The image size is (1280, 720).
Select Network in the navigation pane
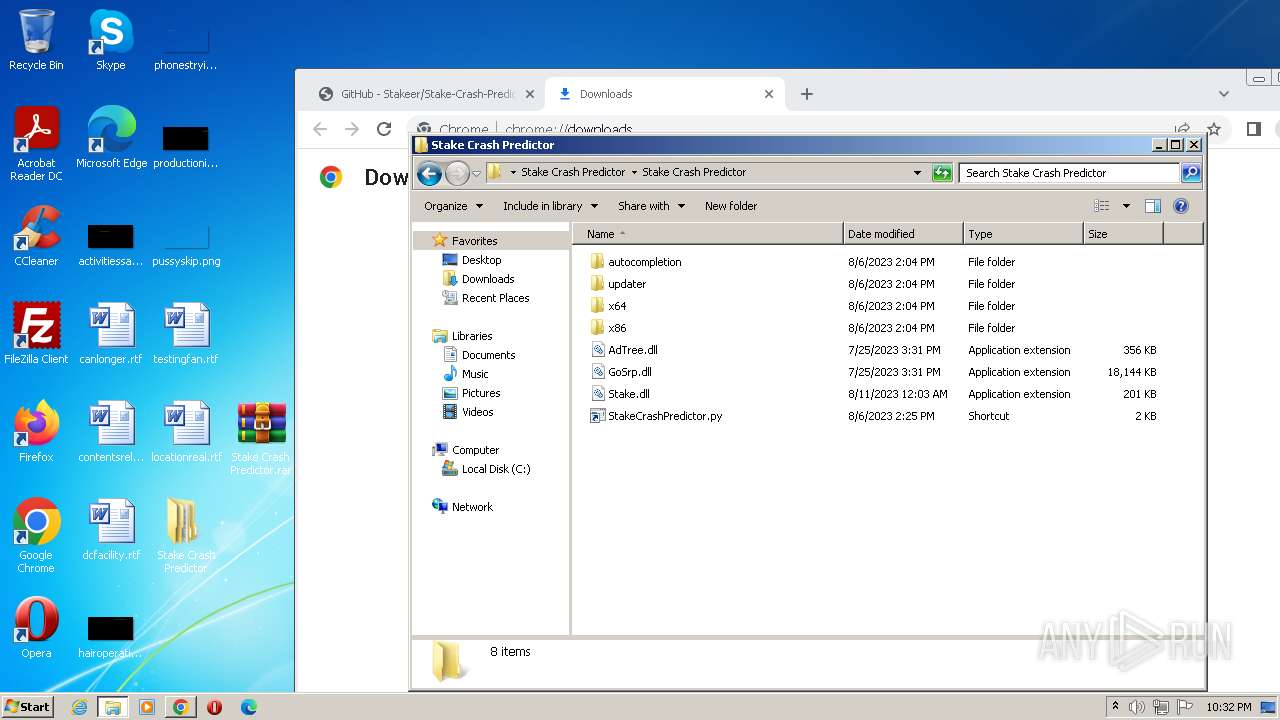[x=472, y=507]
